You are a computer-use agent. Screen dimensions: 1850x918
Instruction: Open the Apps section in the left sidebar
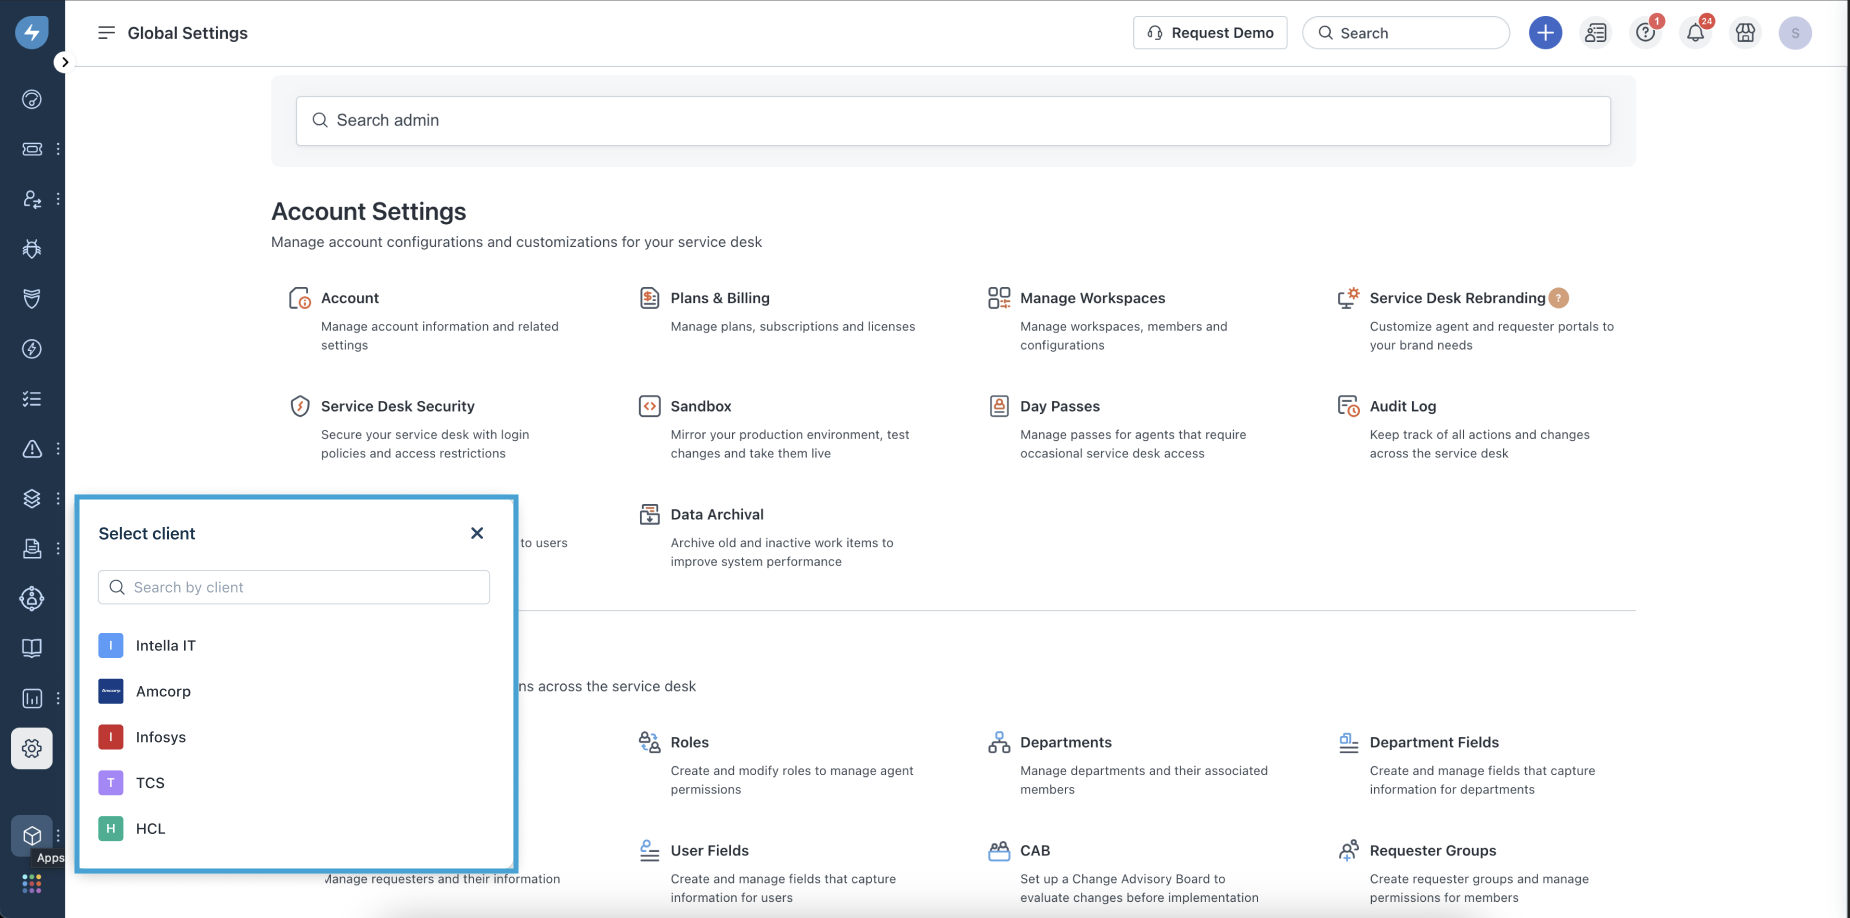31,836
